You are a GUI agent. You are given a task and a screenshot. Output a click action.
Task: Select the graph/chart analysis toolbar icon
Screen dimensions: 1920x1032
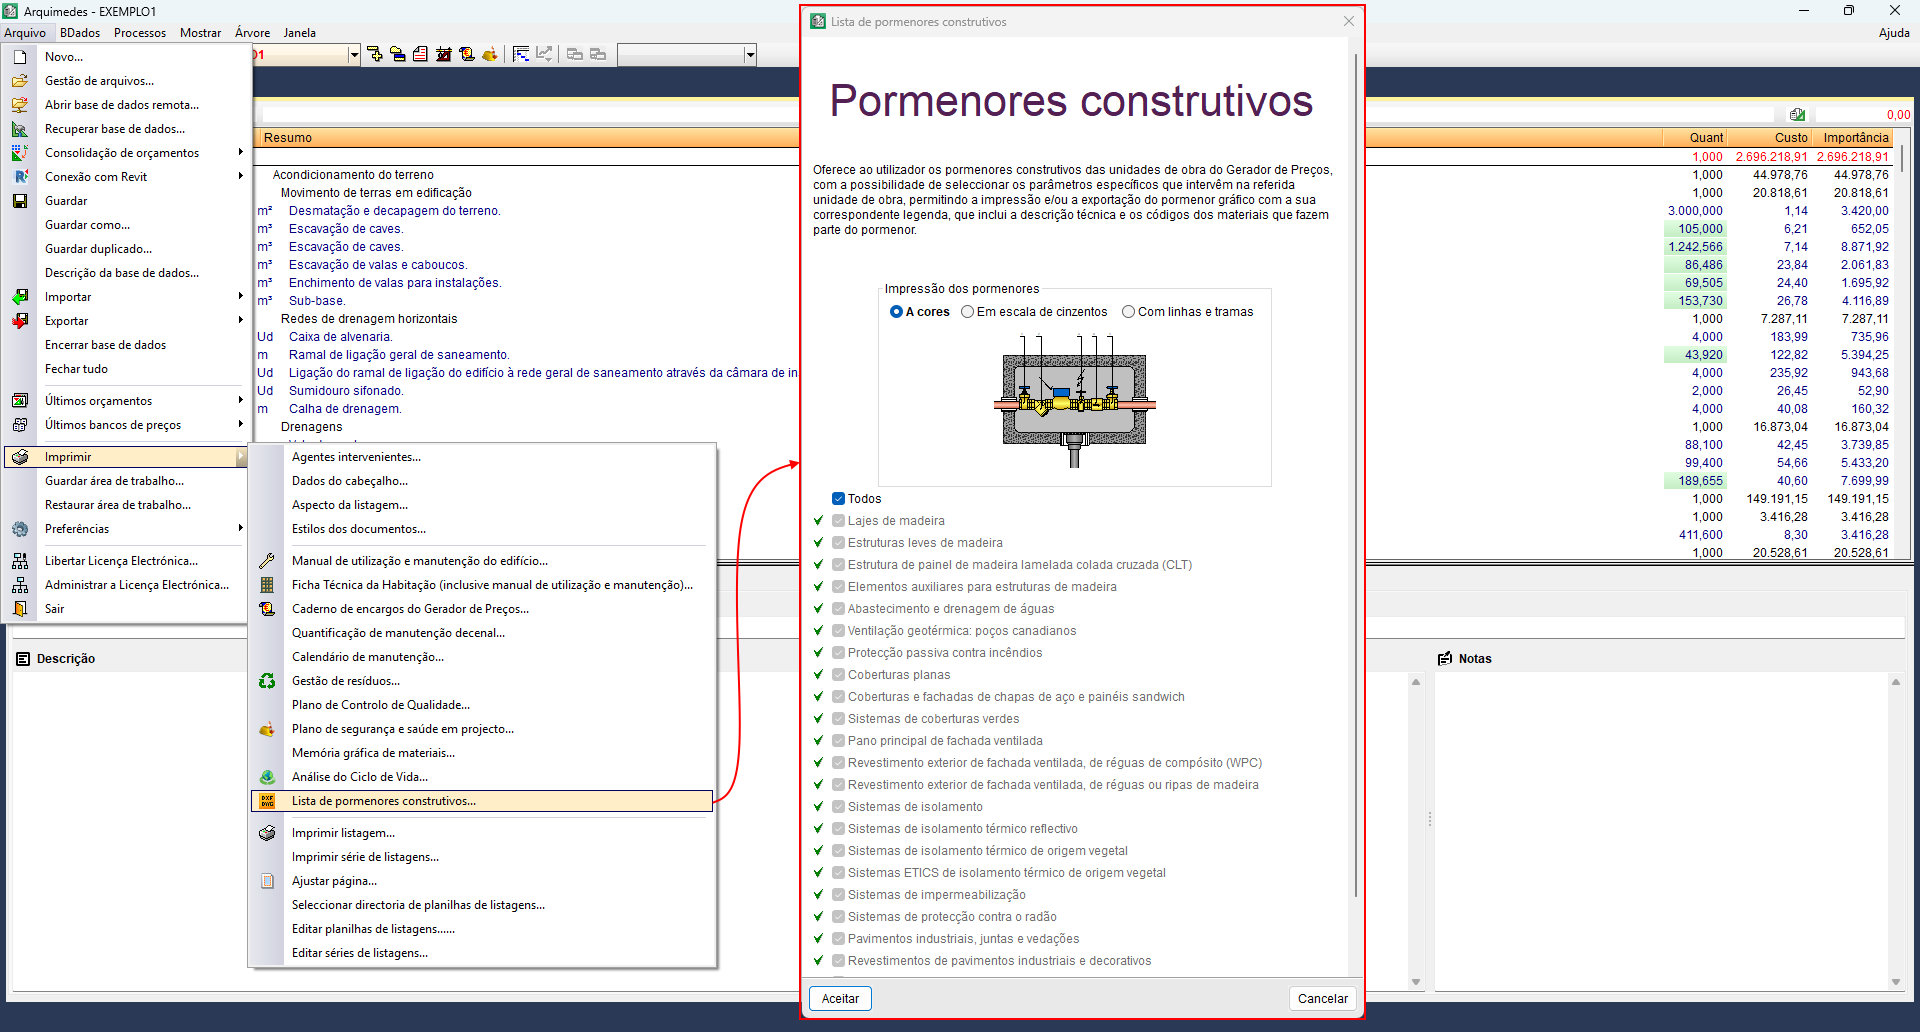coord(544,54)
